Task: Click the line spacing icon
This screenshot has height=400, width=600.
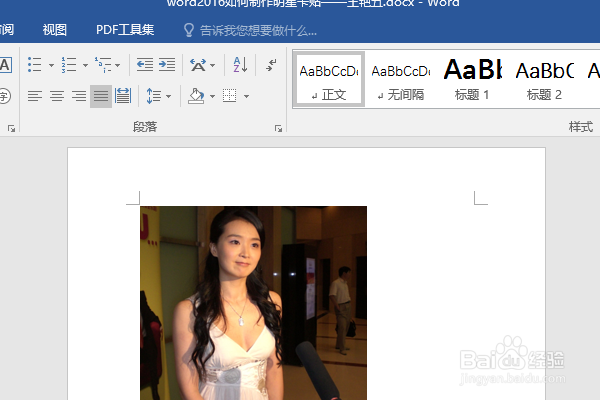Action: pyautogui.click(x=154, y=96)
